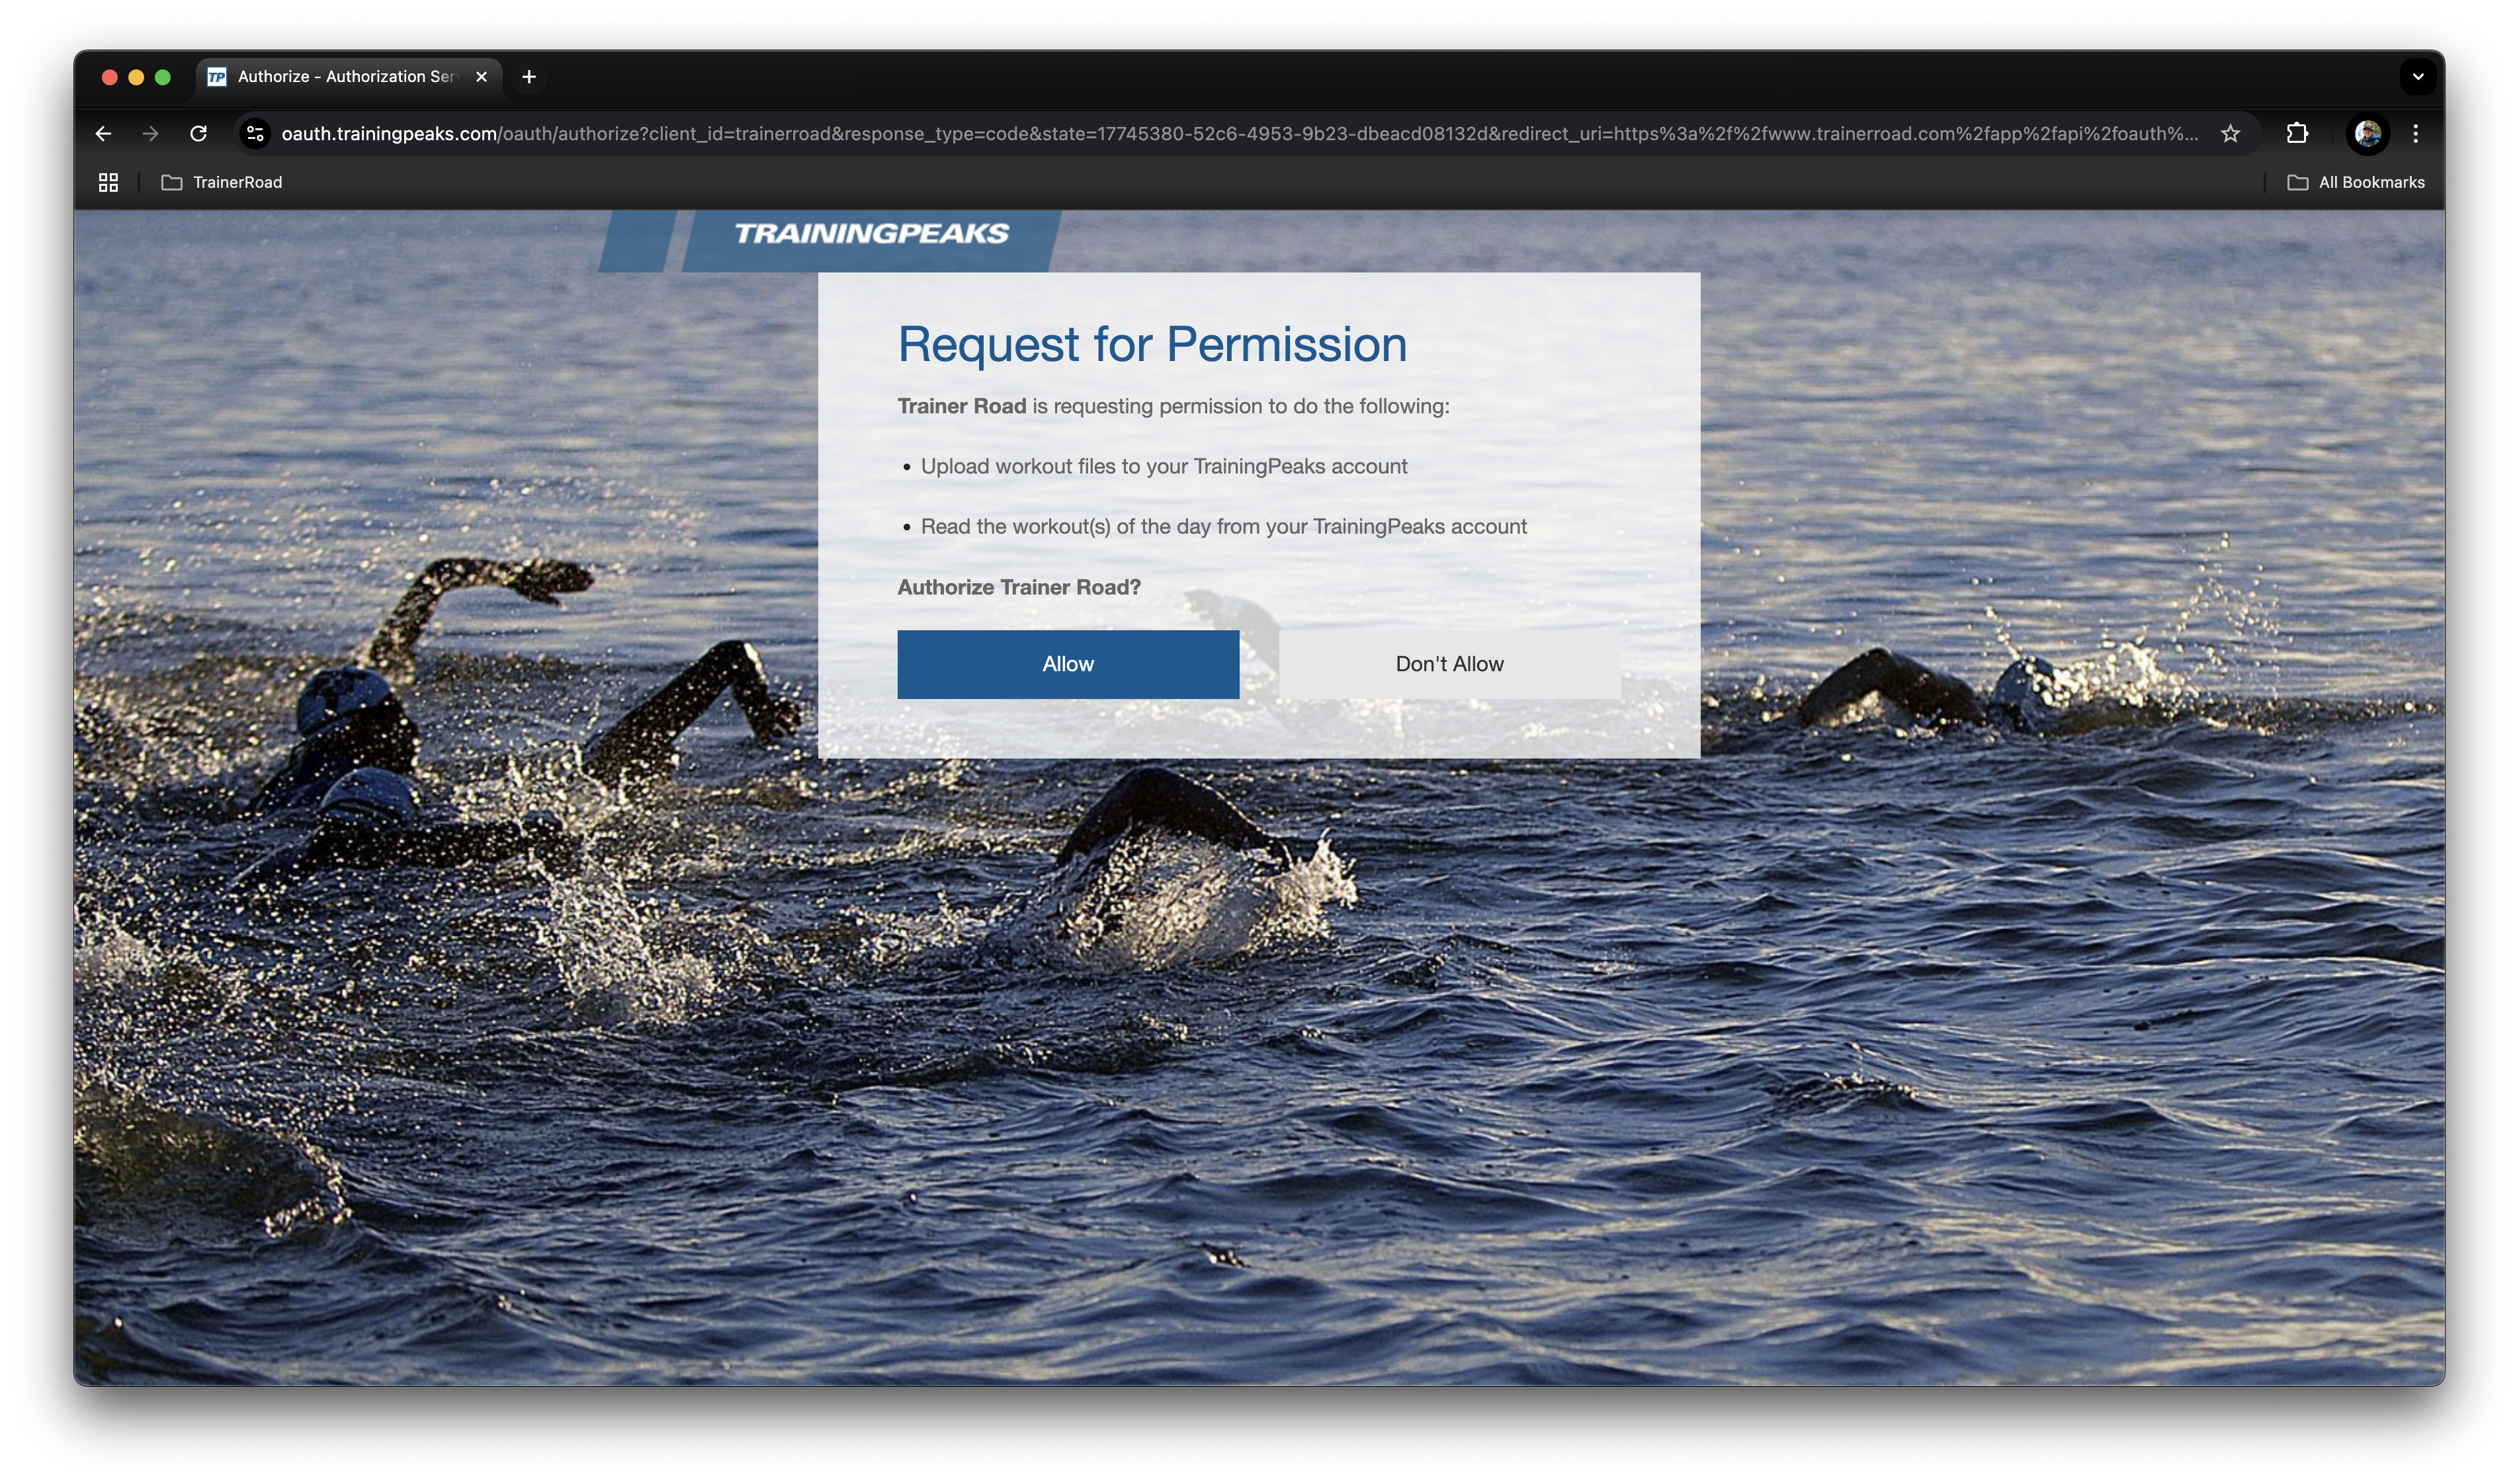Open site information icon in address bar
Viewport: 2519px width, 1484px height.
pyautogui.click(x=255, y=133)
